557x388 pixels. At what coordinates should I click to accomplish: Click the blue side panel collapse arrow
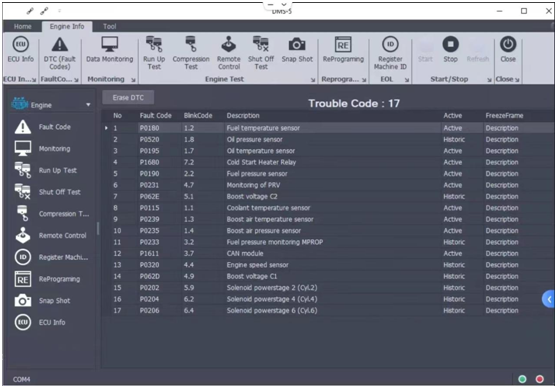click(x=548, y=299)
